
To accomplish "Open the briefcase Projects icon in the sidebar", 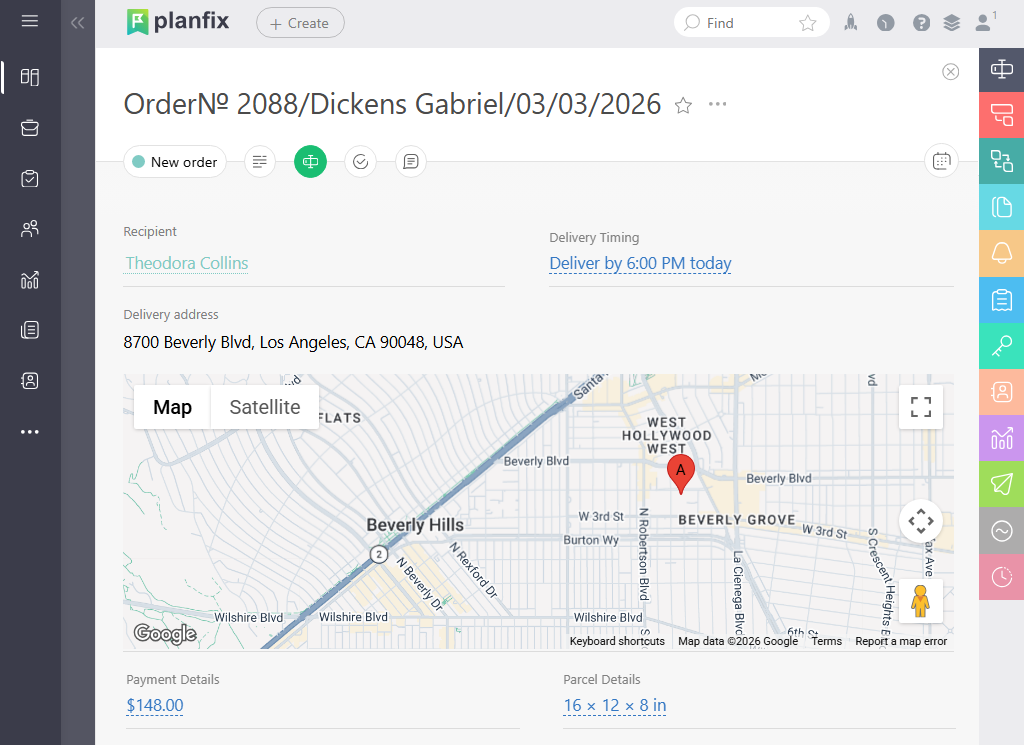I will click(30, 128).
